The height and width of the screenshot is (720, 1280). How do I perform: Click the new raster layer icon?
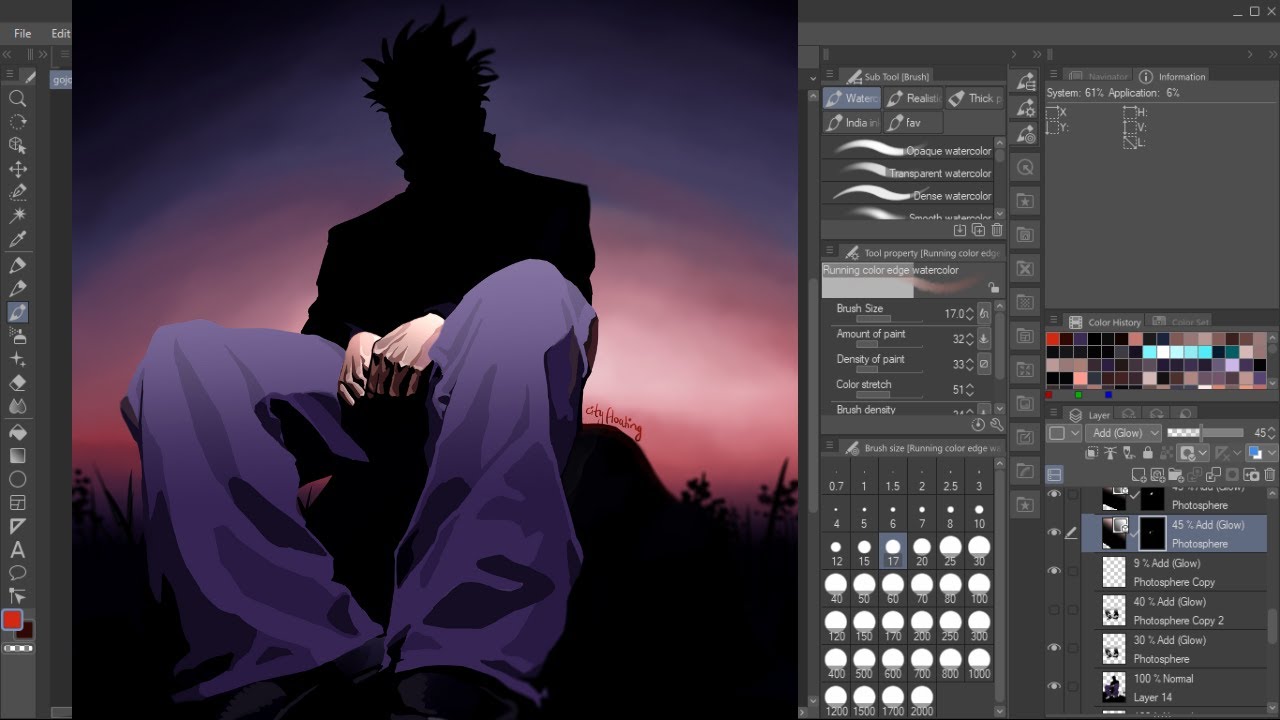click(1139, 475)
